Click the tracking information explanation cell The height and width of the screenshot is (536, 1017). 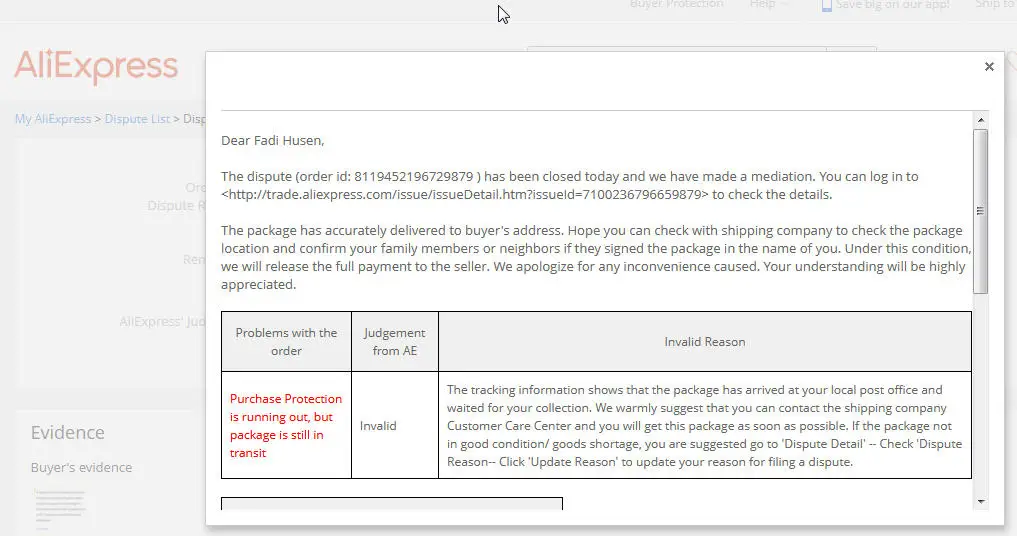[x=704, y=425]
